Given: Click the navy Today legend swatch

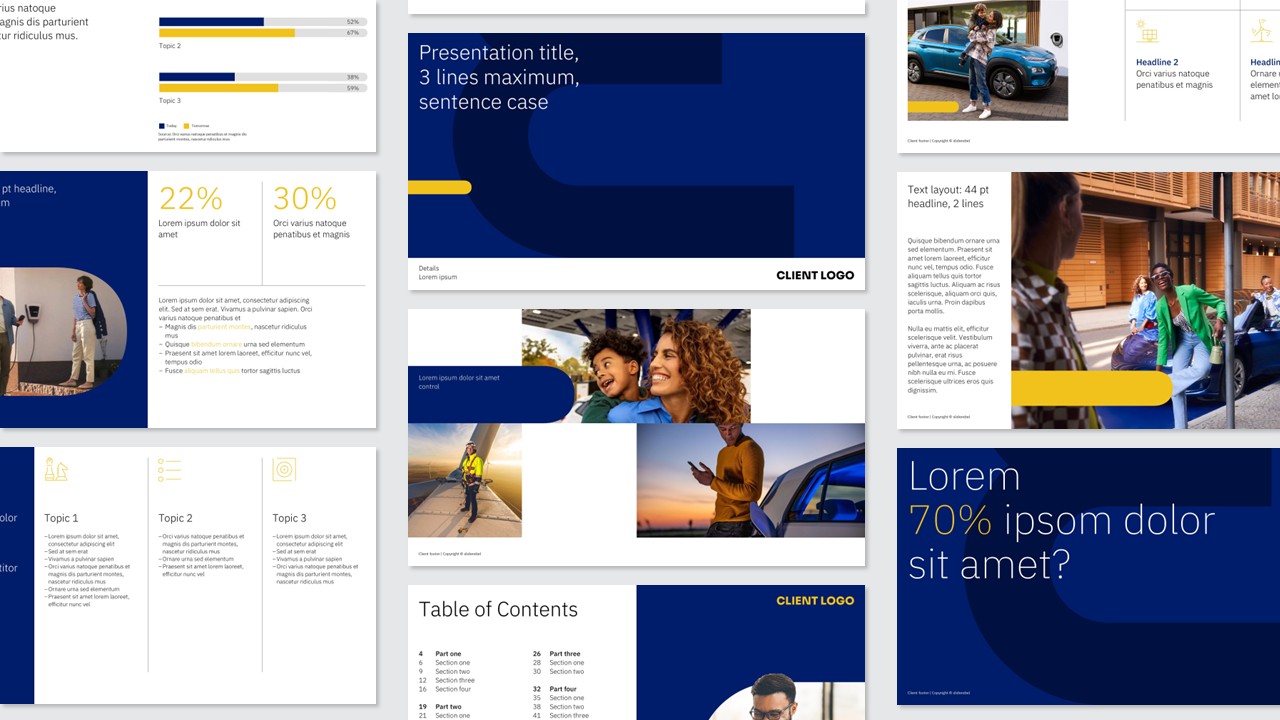Looking at the screenshot, I should pyautogui.click(x=162, y=126).
